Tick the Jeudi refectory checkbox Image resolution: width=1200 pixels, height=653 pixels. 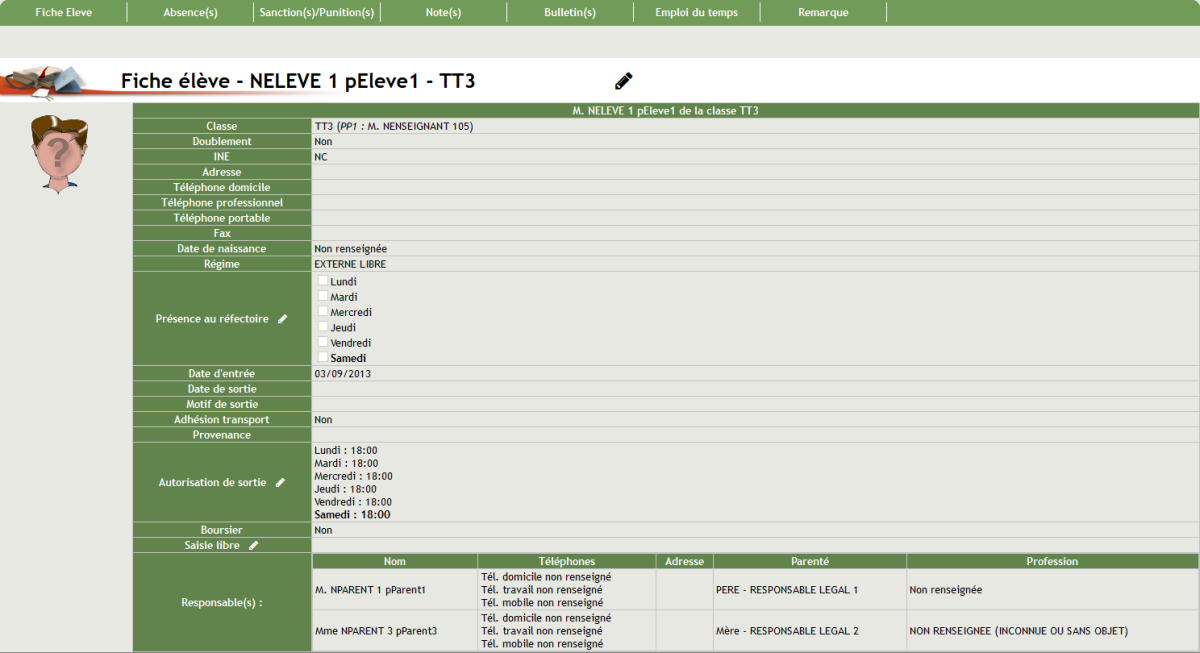coord(323,326)
